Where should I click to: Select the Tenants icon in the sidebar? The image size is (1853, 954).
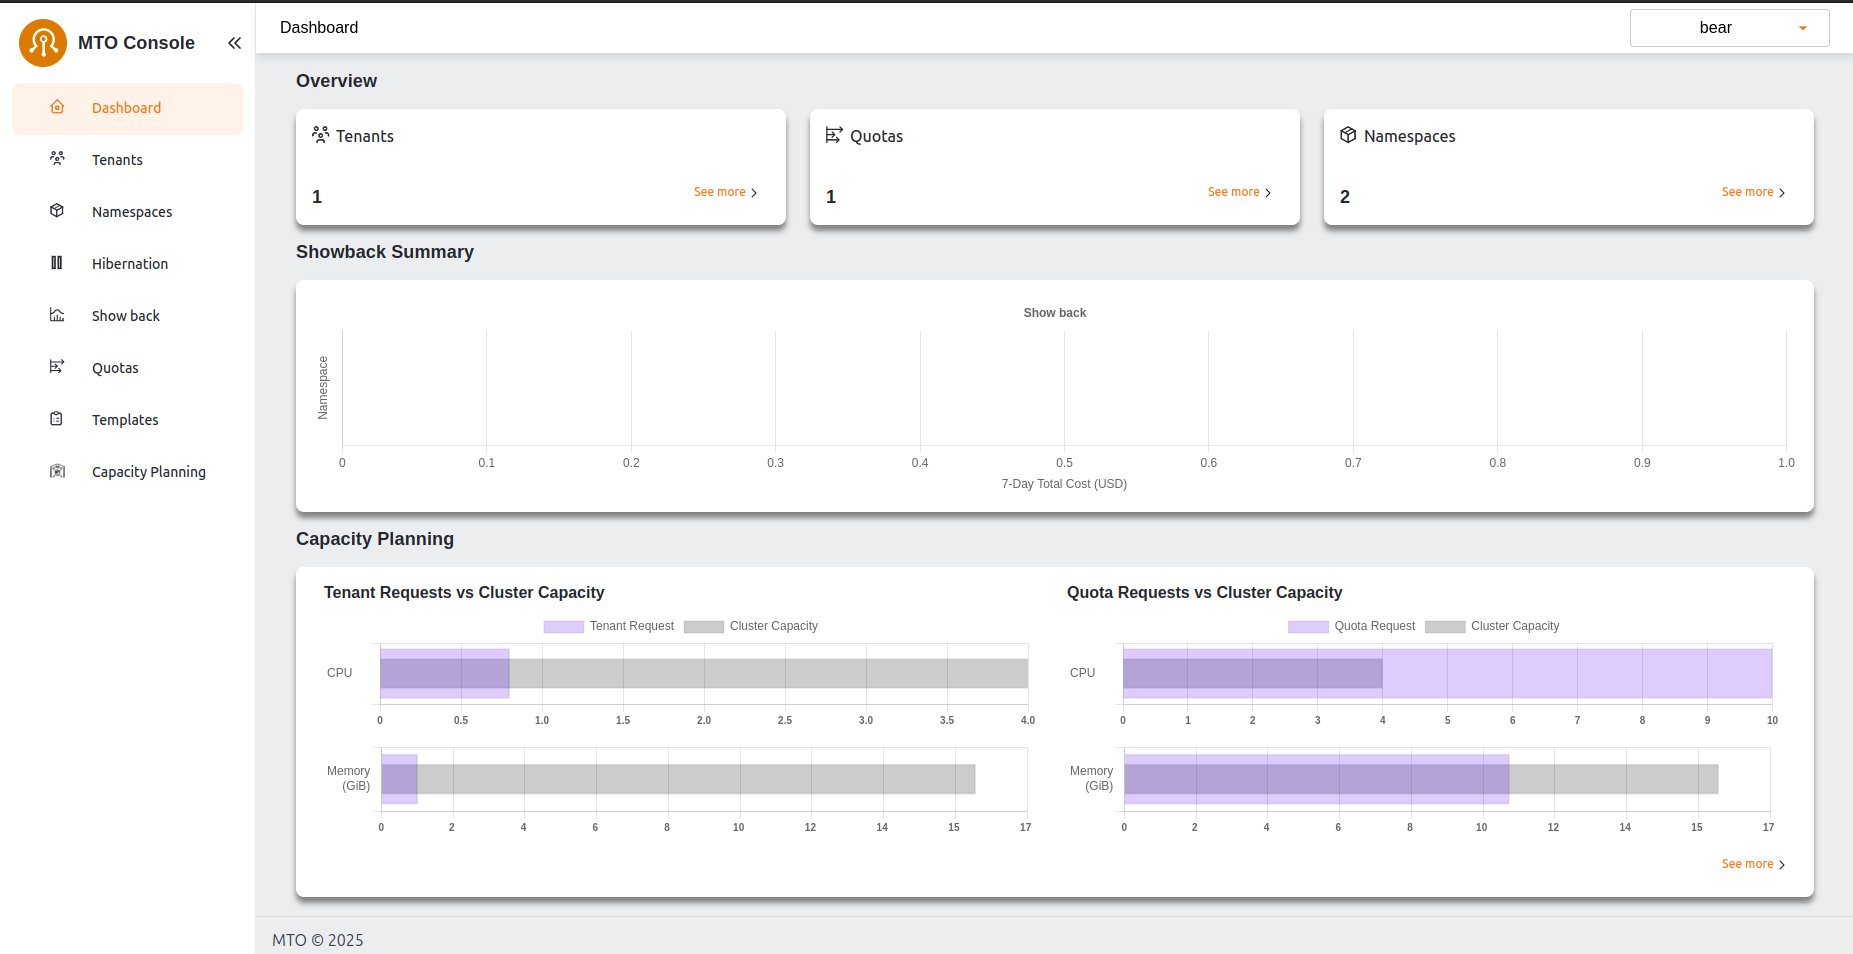pyautogui.click(x=57, y=159)
